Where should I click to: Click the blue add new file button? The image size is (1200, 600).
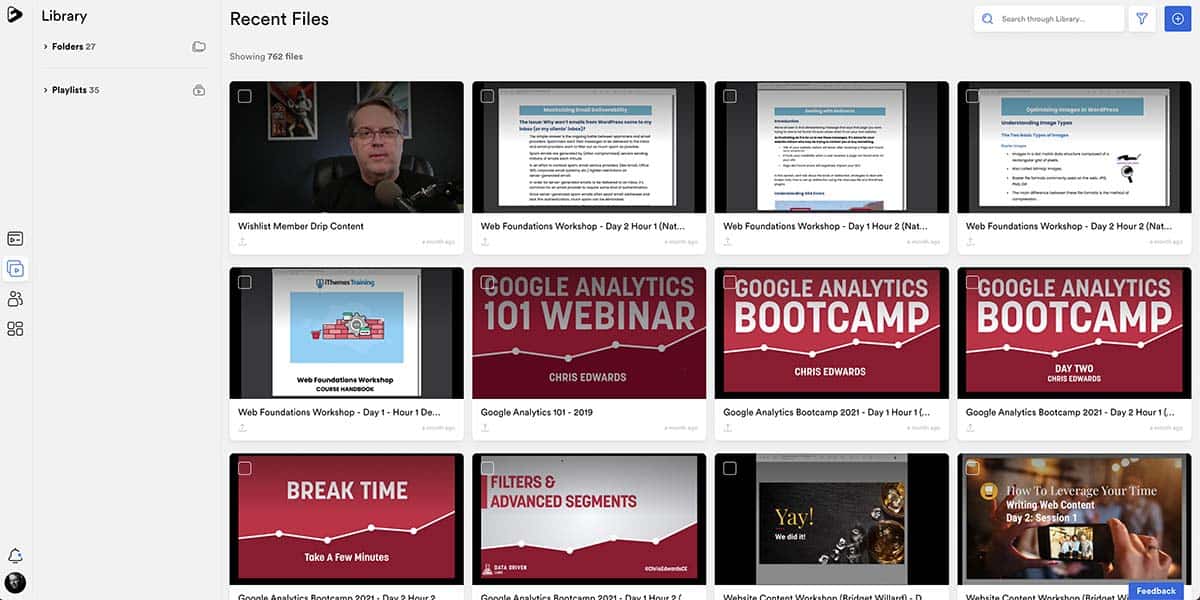pyautogui.click(x=1178, y=19)
